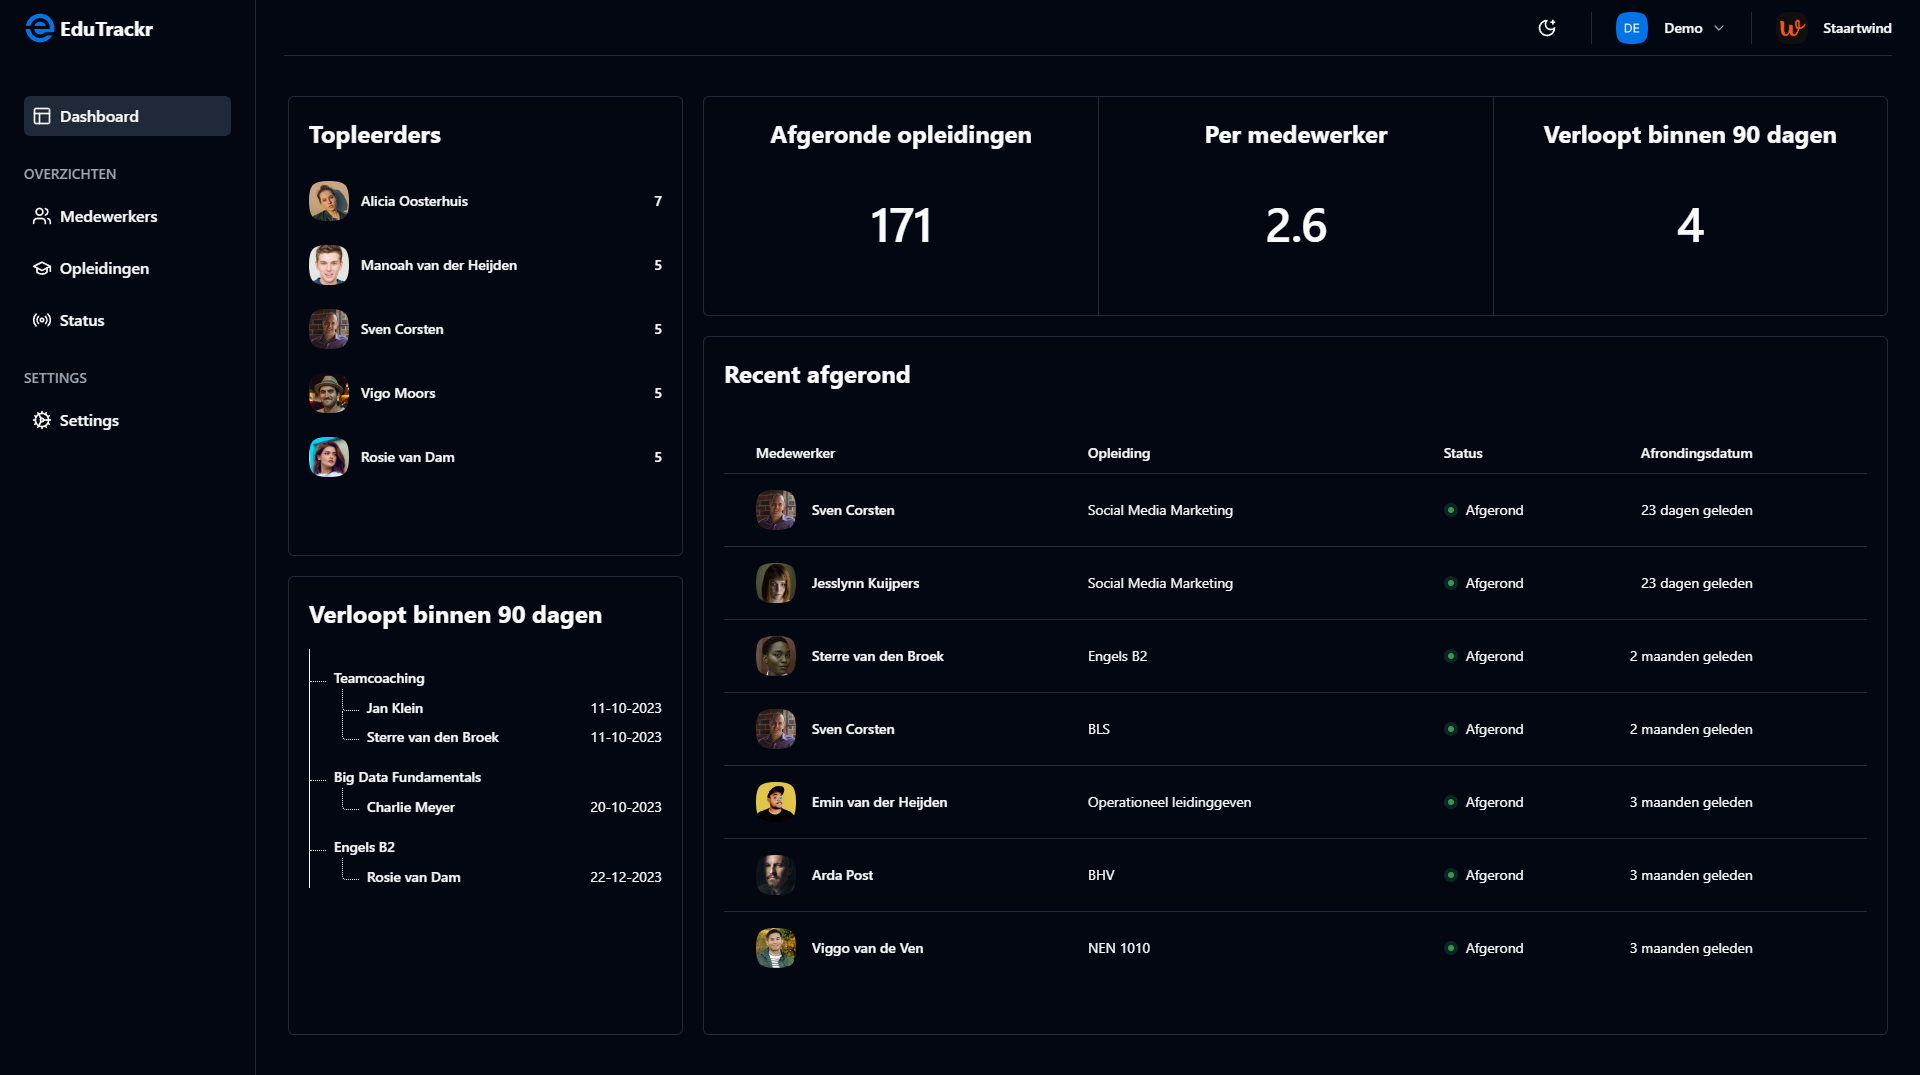Expand the Engels B2 entry

(x=365, y=847)
